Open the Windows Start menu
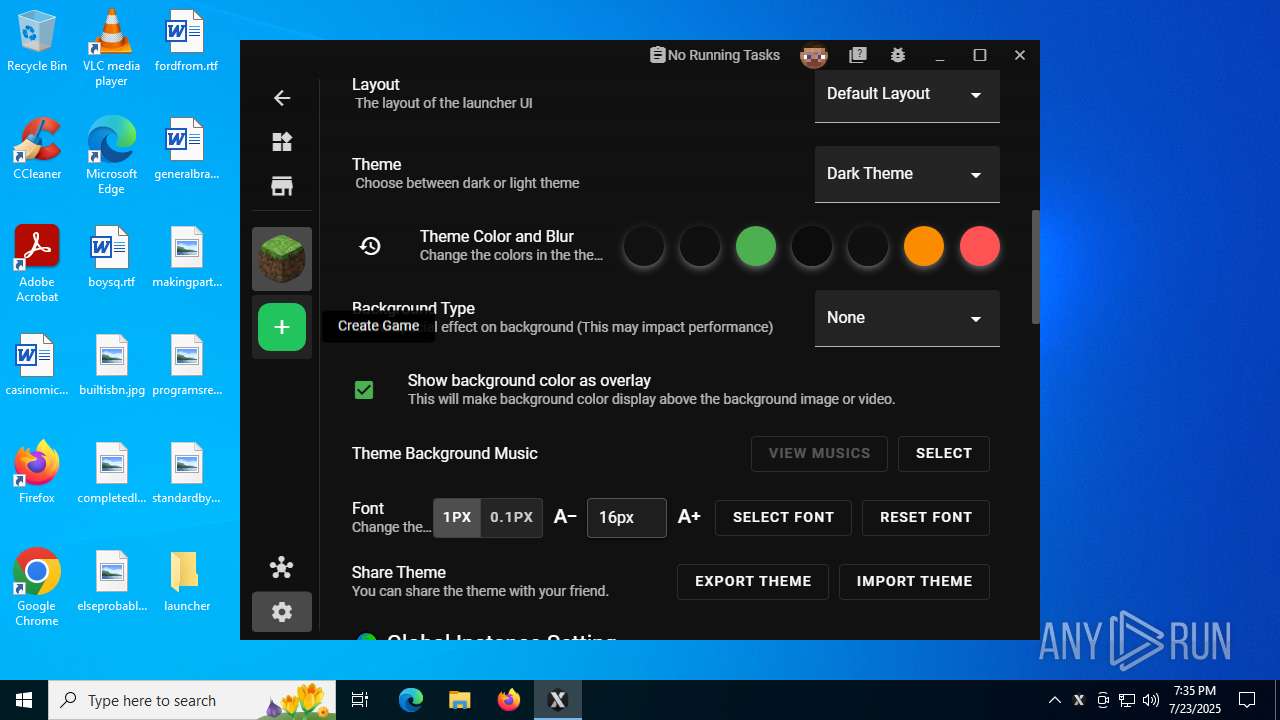The height and width of the screenshot is (720, 1280). 24,700
